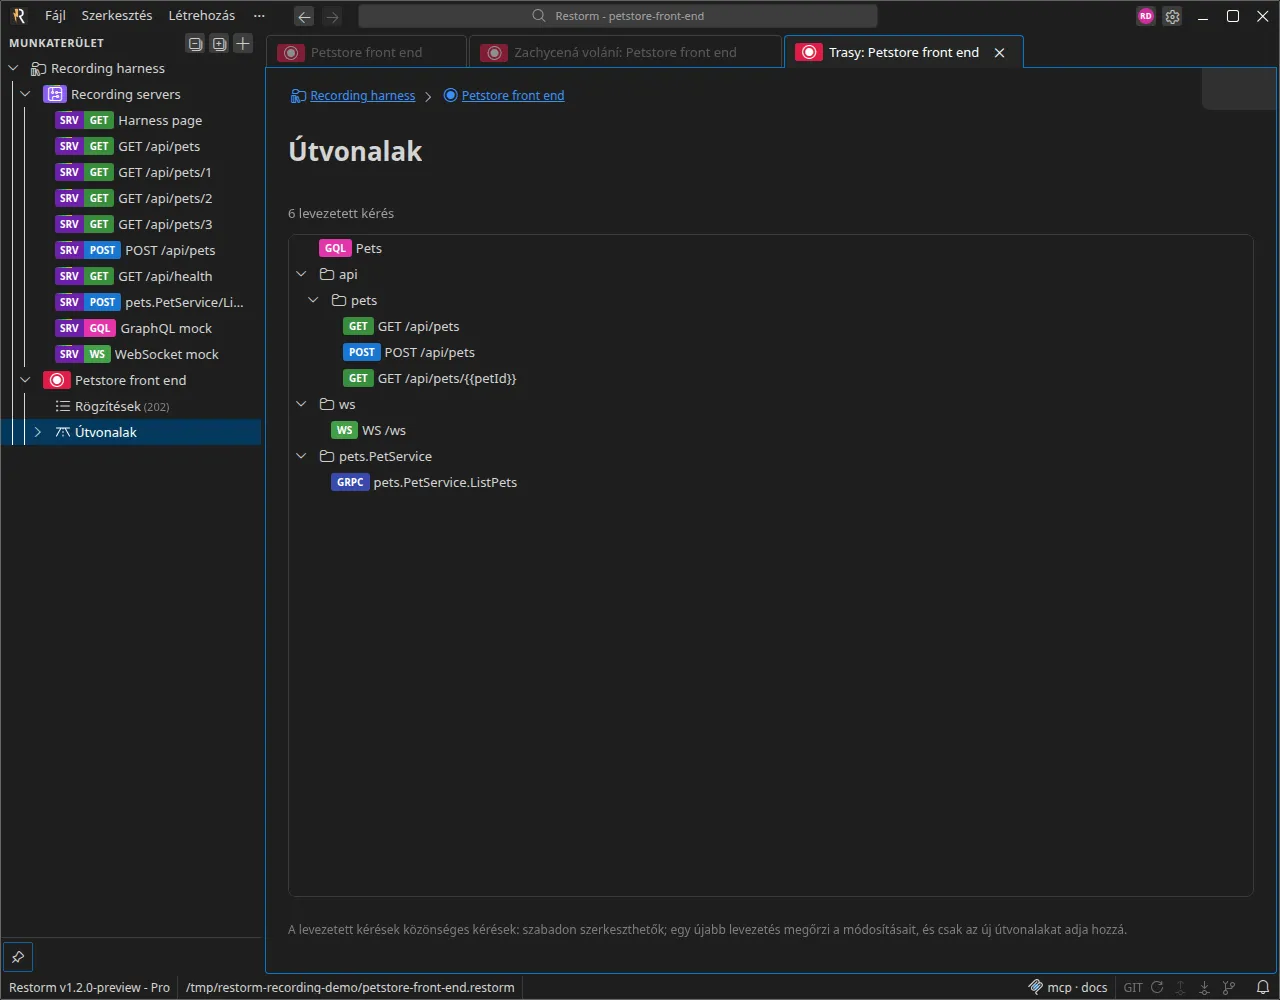Viewport: 1280px width, 1000px height.
Task: Click the GQL badge next to Pets
Action: [x=335, y=248]
